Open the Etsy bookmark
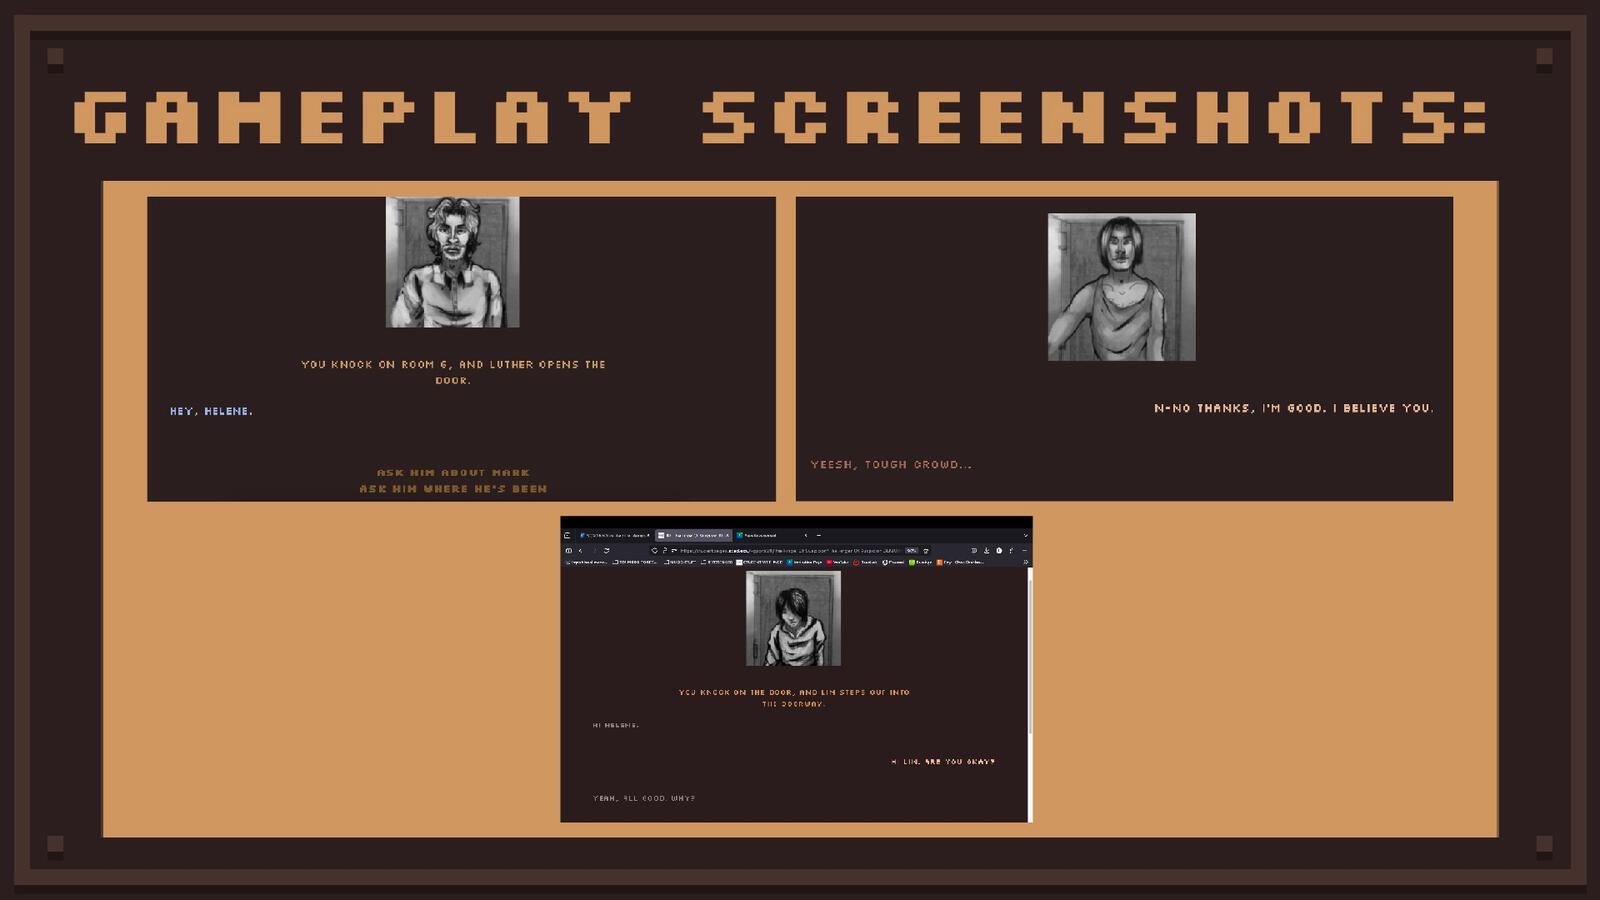 pos(942,562)
